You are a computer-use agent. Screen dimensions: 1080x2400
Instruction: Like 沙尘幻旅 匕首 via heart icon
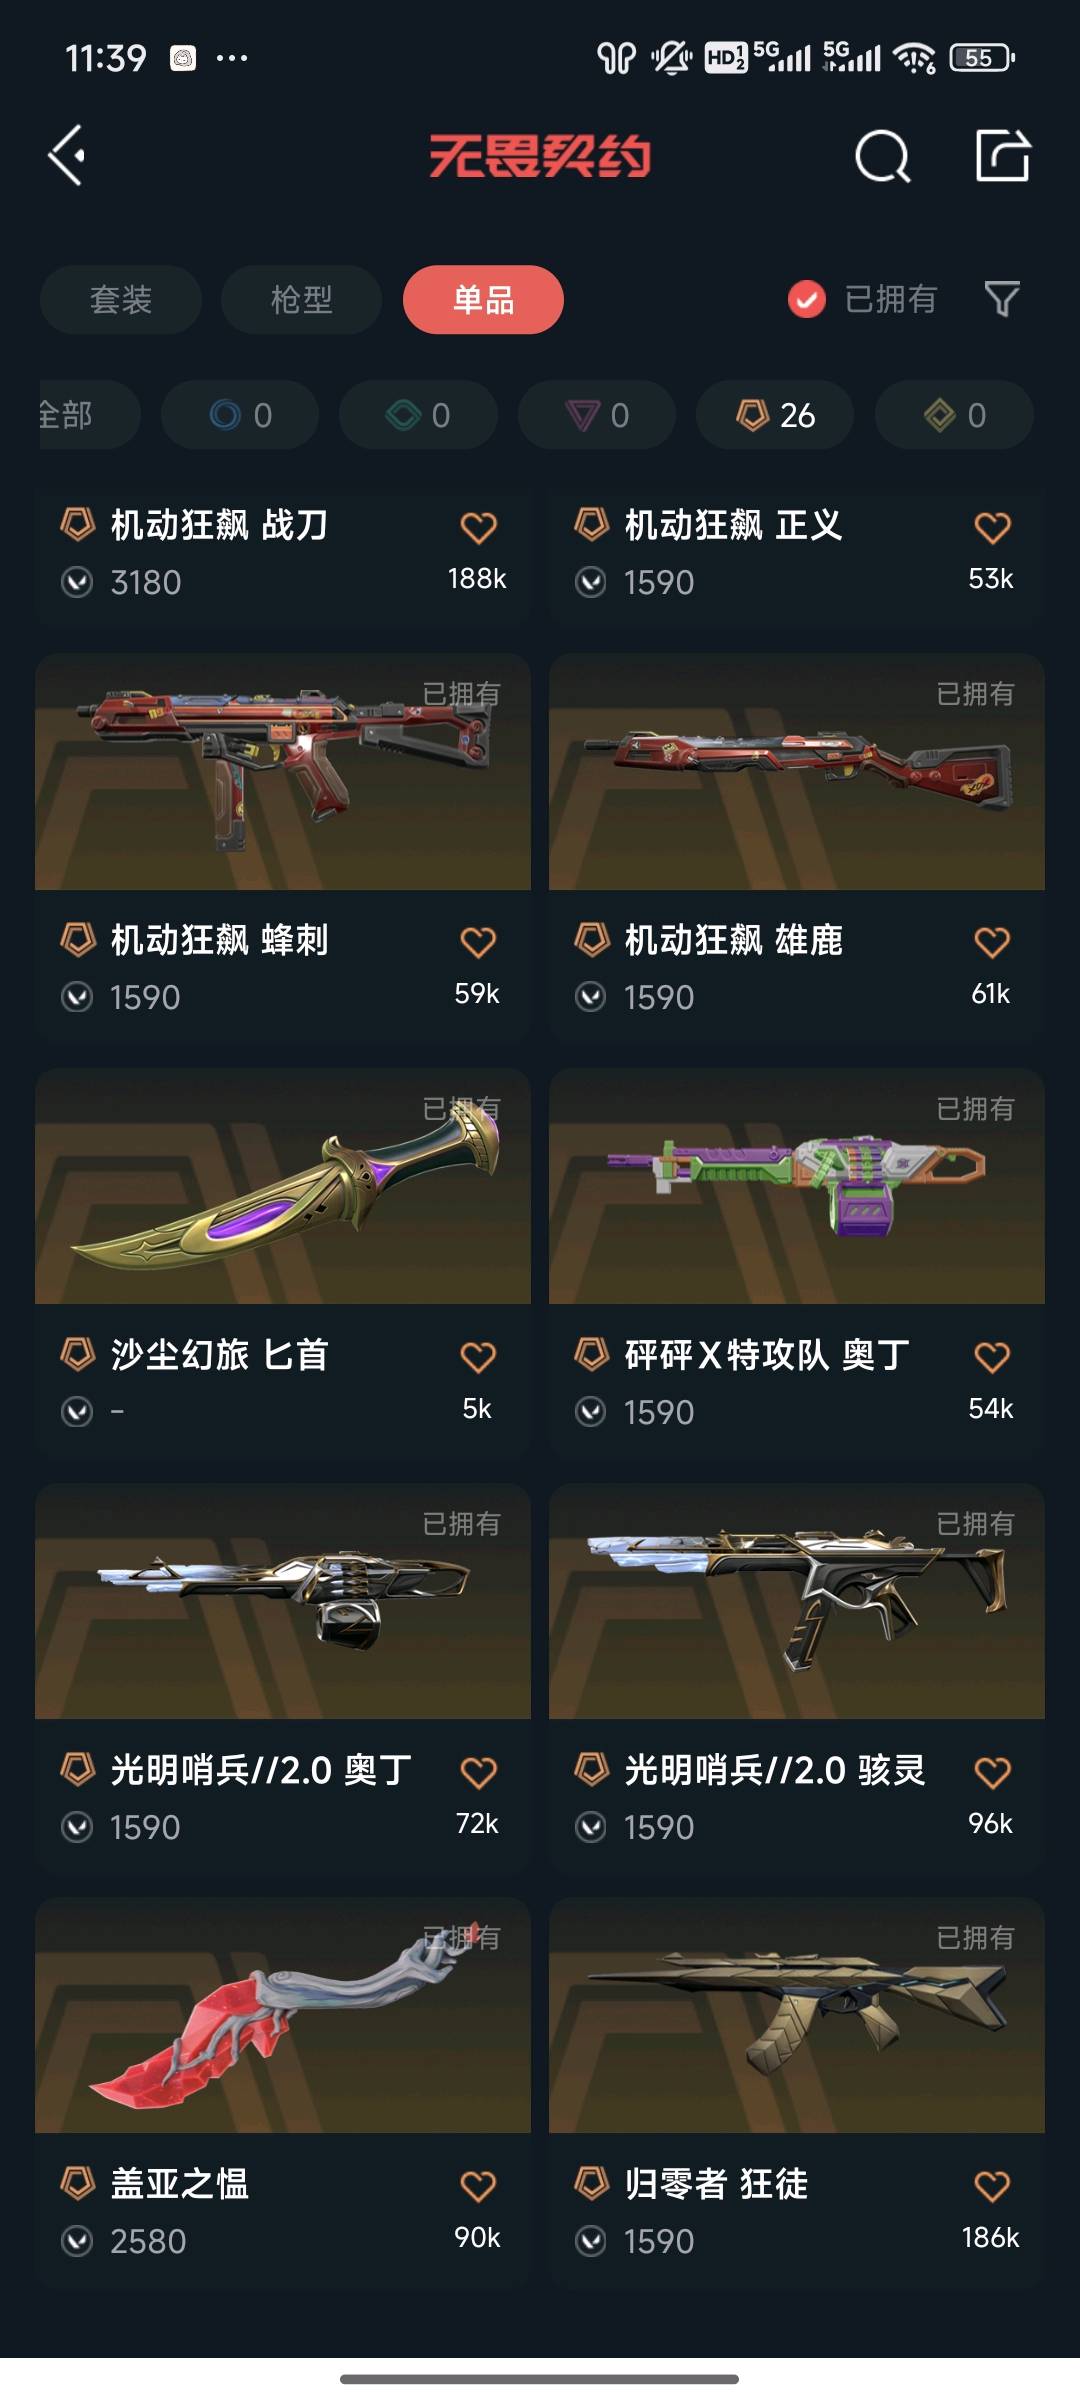point(478,1357)
